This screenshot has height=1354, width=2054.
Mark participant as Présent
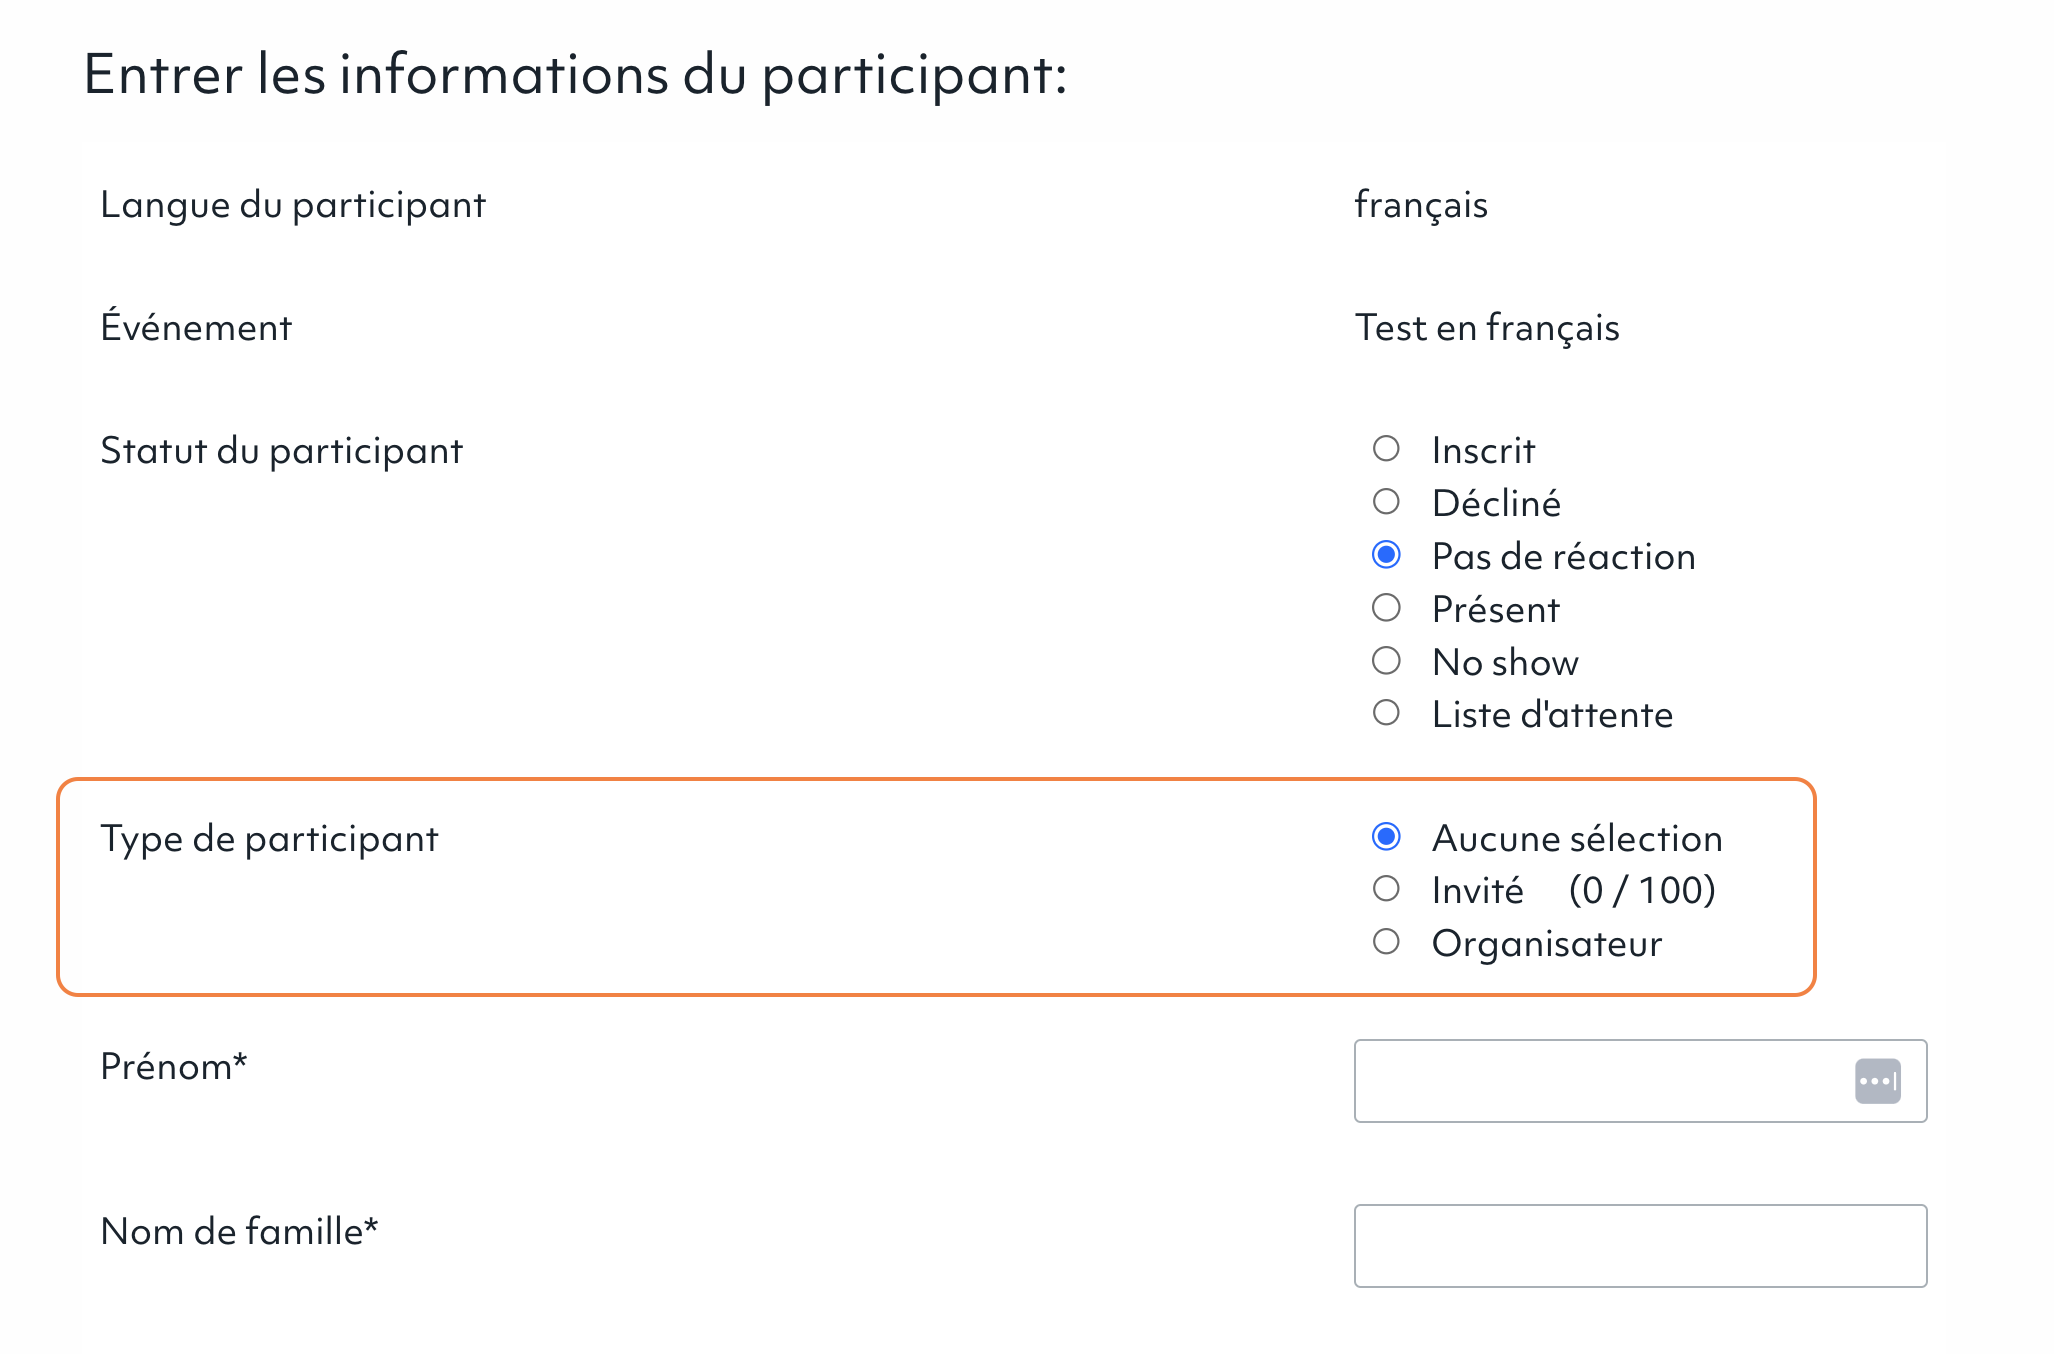(x=1386, y=607)
